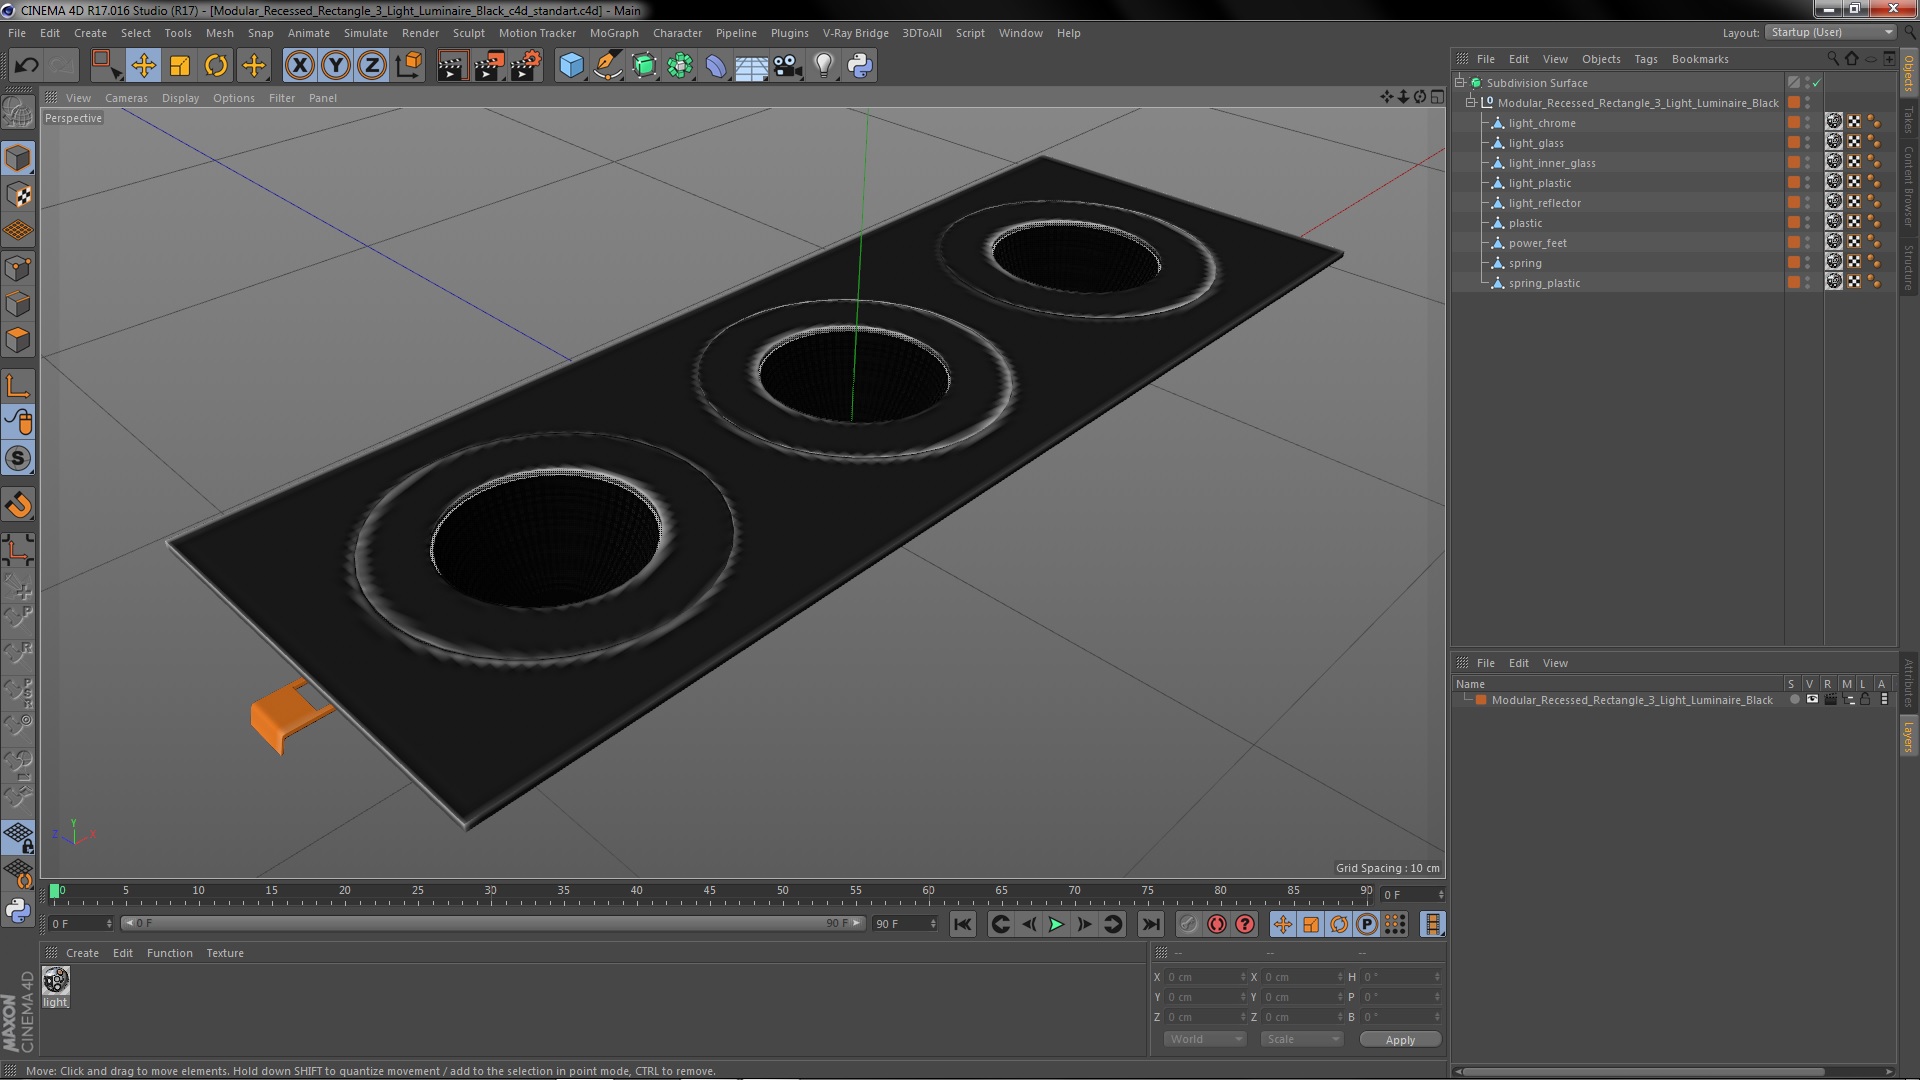Open Object Manager Tags menu
Screen dimensions: 1920x1080
(x=1645, y=59)
